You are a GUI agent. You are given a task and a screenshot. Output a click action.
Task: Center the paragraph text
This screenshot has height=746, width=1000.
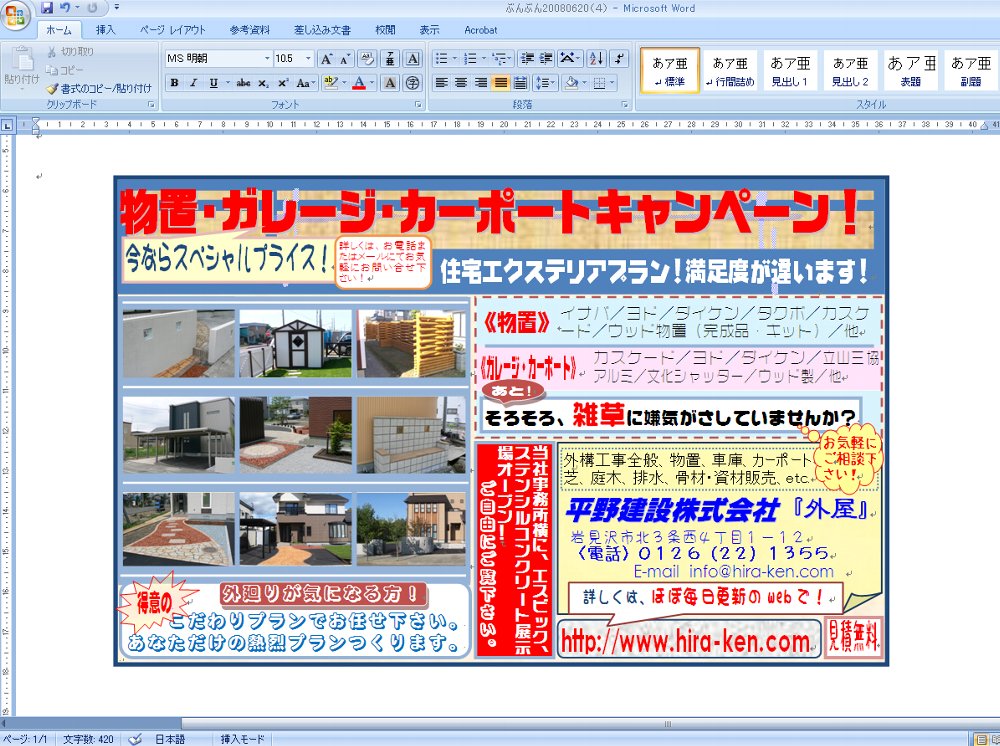(x=461, y=83)
